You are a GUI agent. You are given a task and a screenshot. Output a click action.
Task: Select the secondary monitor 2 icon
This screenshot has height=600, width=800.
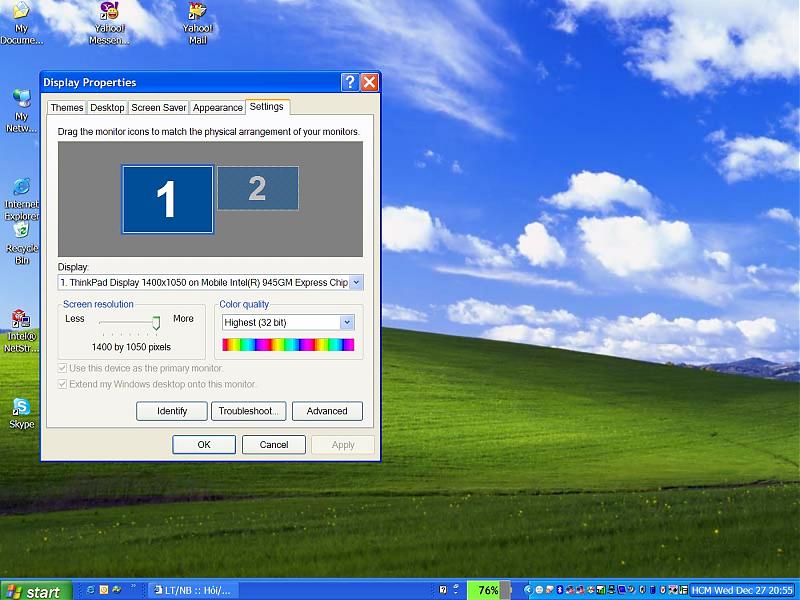tap(258, 188)
